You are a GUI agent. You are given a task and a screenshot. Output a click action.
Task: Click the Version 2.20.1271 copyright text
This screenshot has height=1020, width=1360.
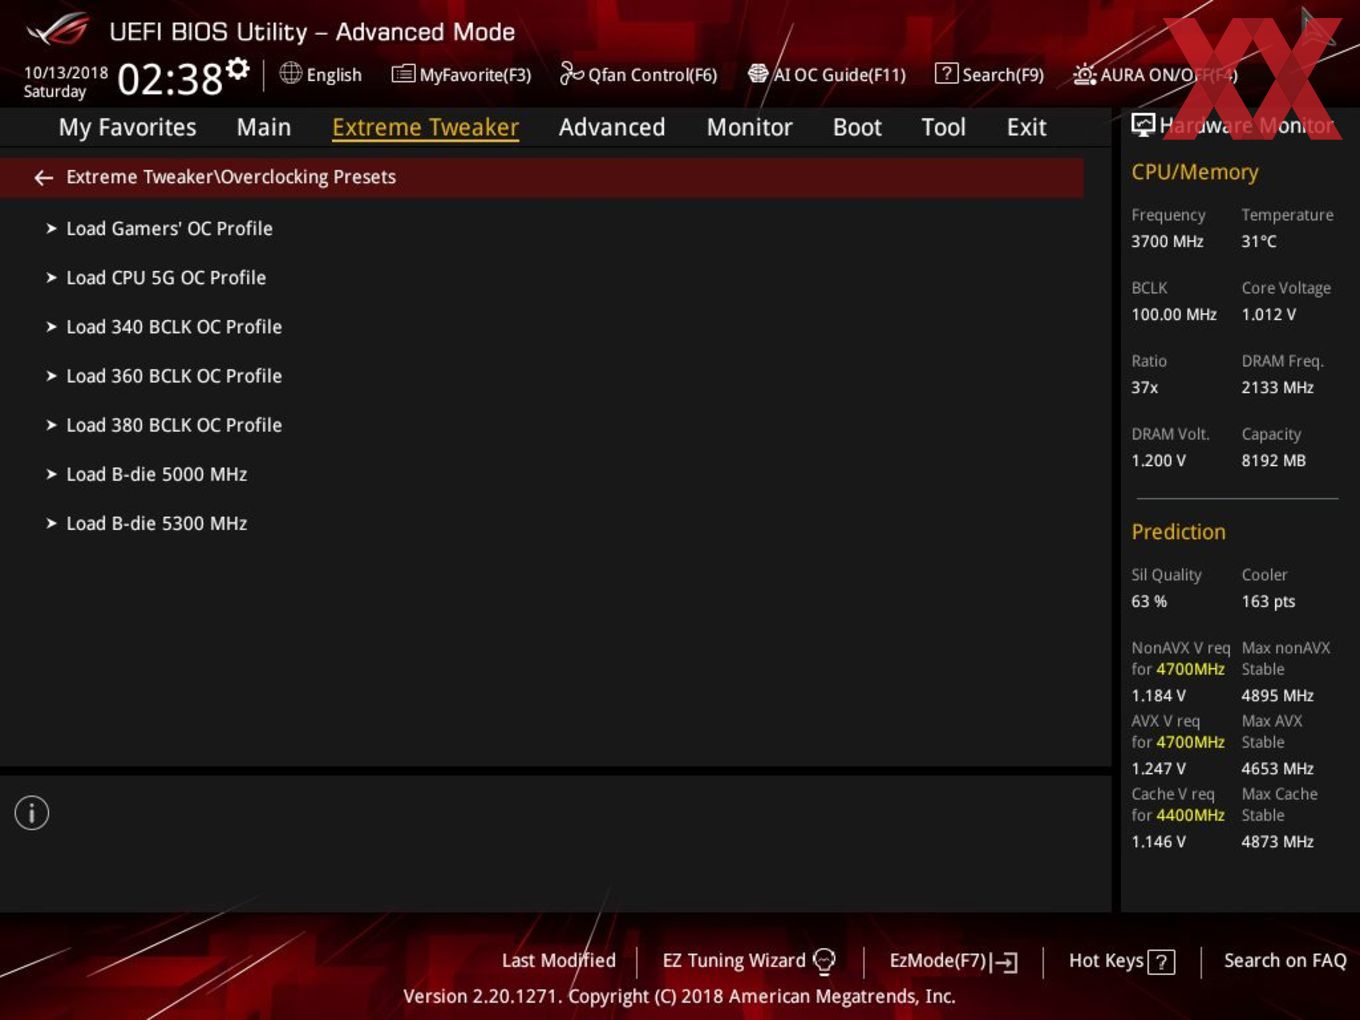point(679,996)
